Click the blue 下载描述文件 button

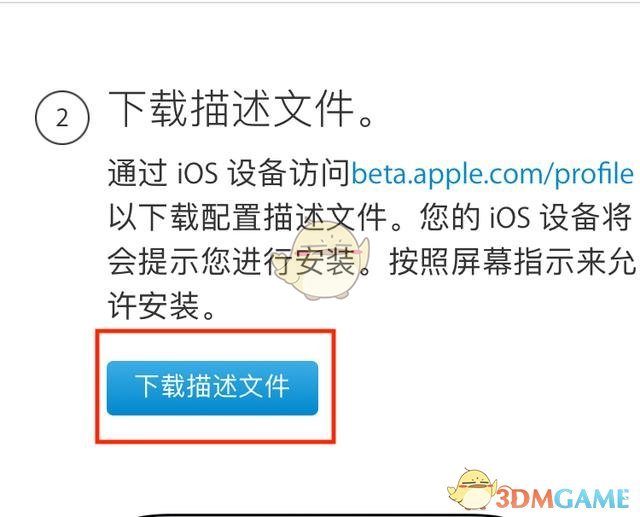(x=212, y=388)
